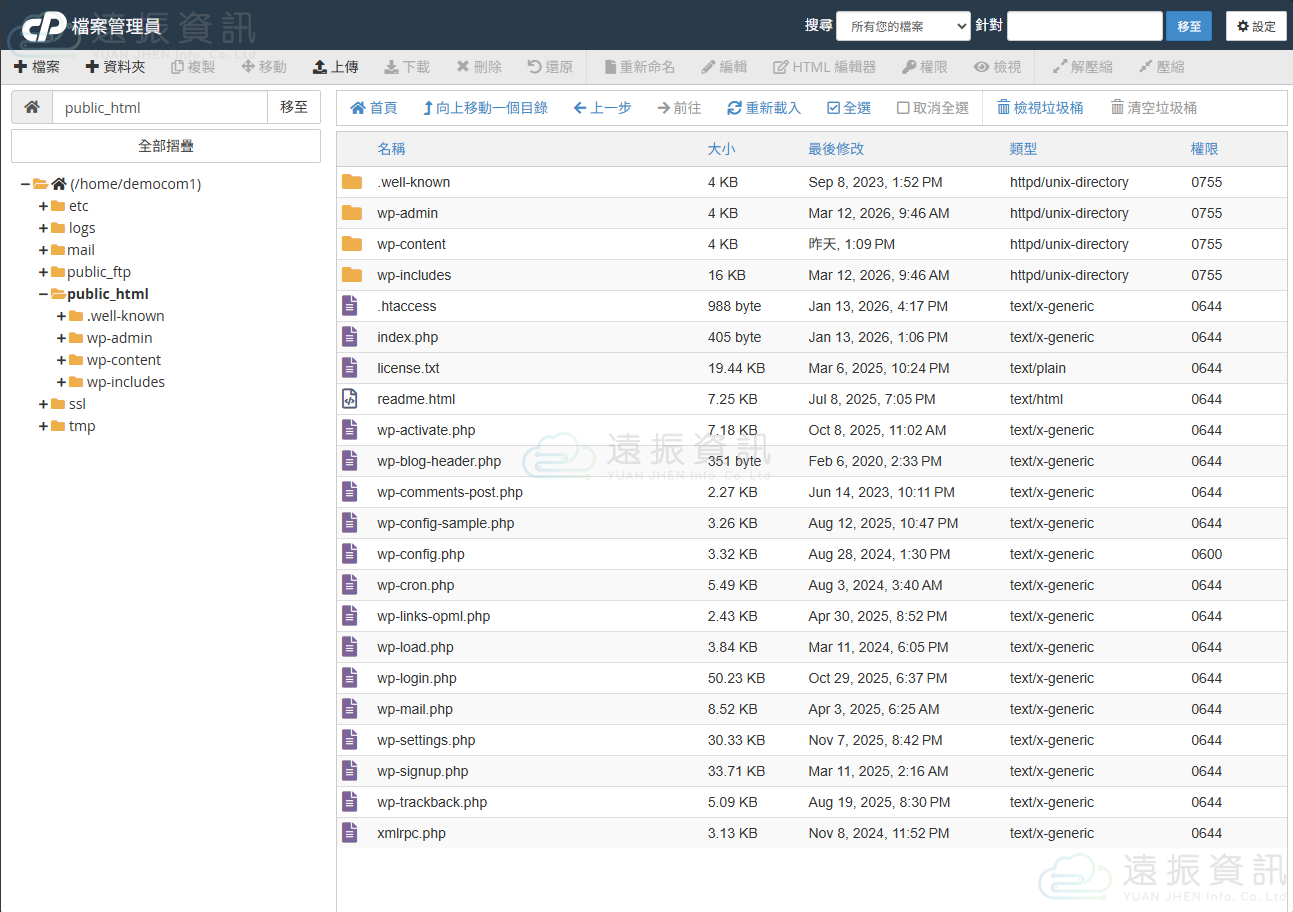Screen dimensions: 1293x912
Task: Click 向上移動一個目錄 up one level
Action: click(485, 108)
